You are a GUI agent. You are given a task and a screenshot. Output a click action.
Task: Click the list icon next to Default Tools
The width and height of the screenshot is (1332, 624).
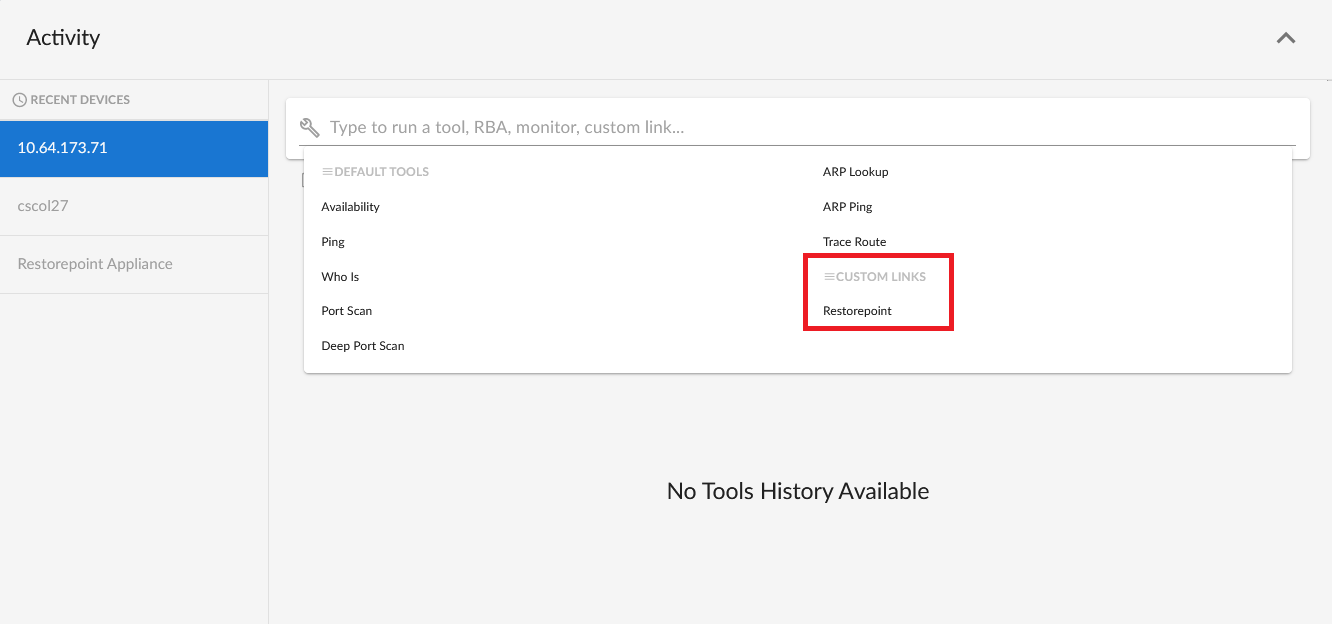click(326, 172)
